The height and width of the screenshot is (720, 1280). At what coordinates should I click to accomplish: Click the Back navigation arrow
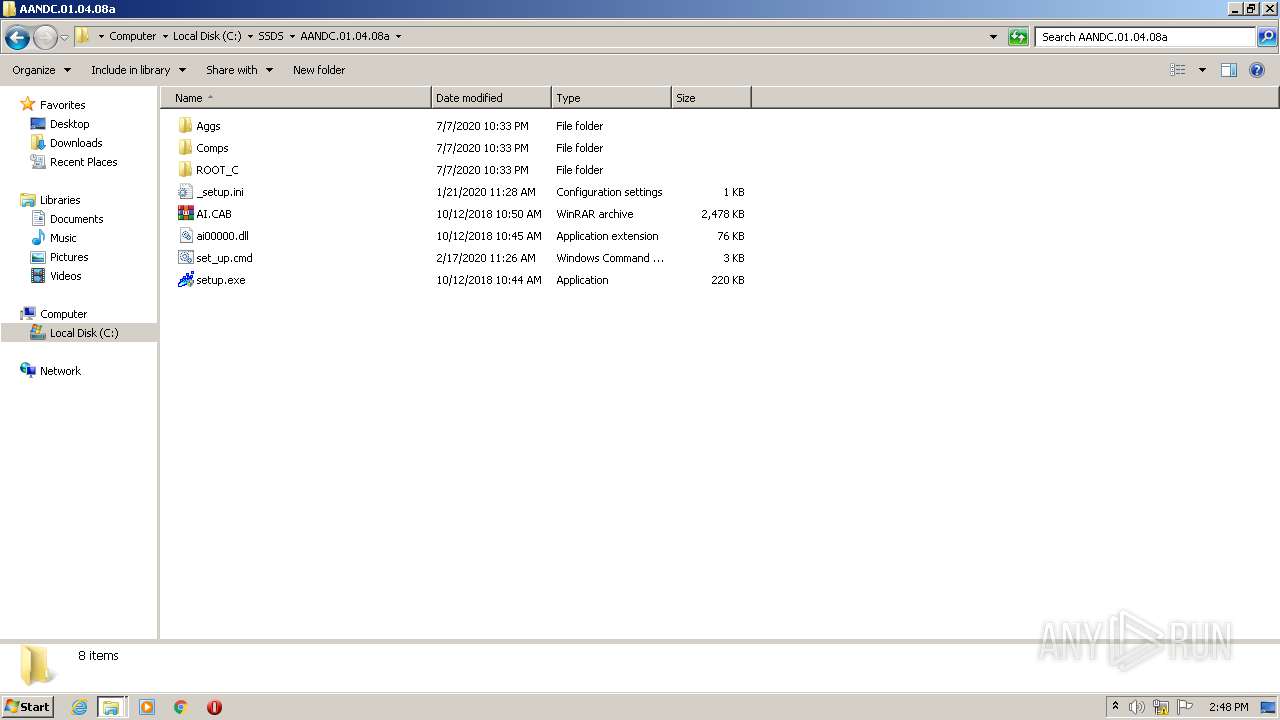tap(17, 37)
